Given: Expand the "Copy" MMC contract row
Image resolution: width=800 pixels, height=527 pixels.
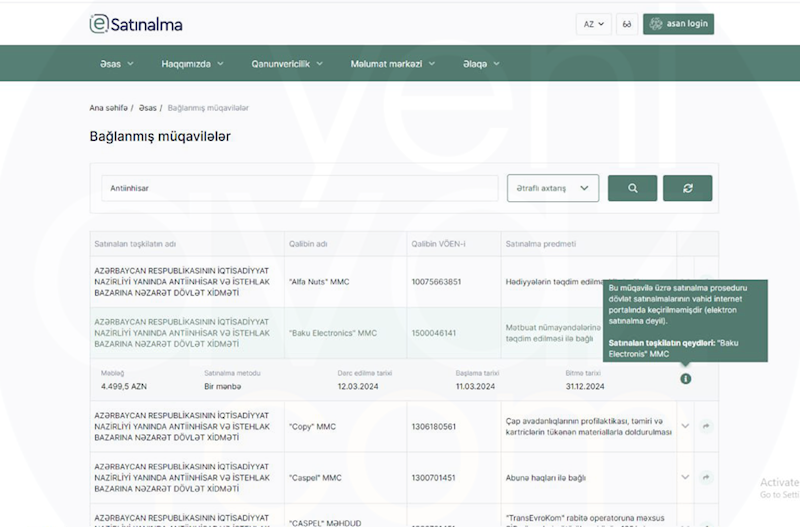Looking at the screenshot, I should [x=685, y=426].
